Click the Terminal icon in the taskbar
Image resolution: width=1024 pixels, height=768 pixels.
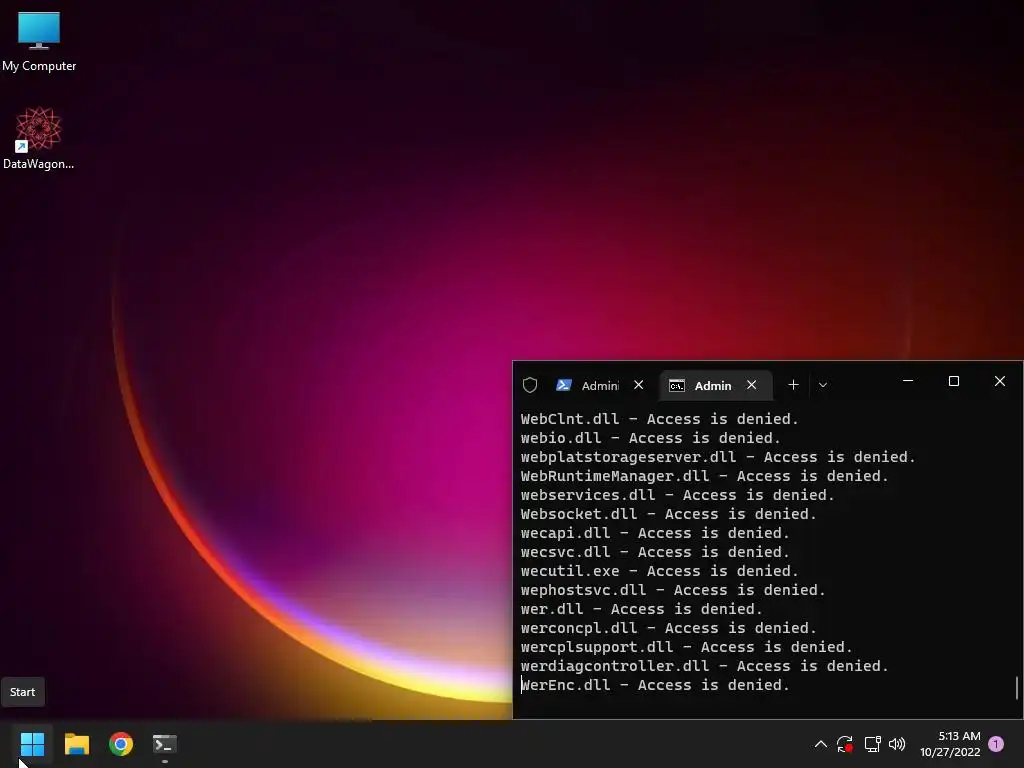[165, 744]
